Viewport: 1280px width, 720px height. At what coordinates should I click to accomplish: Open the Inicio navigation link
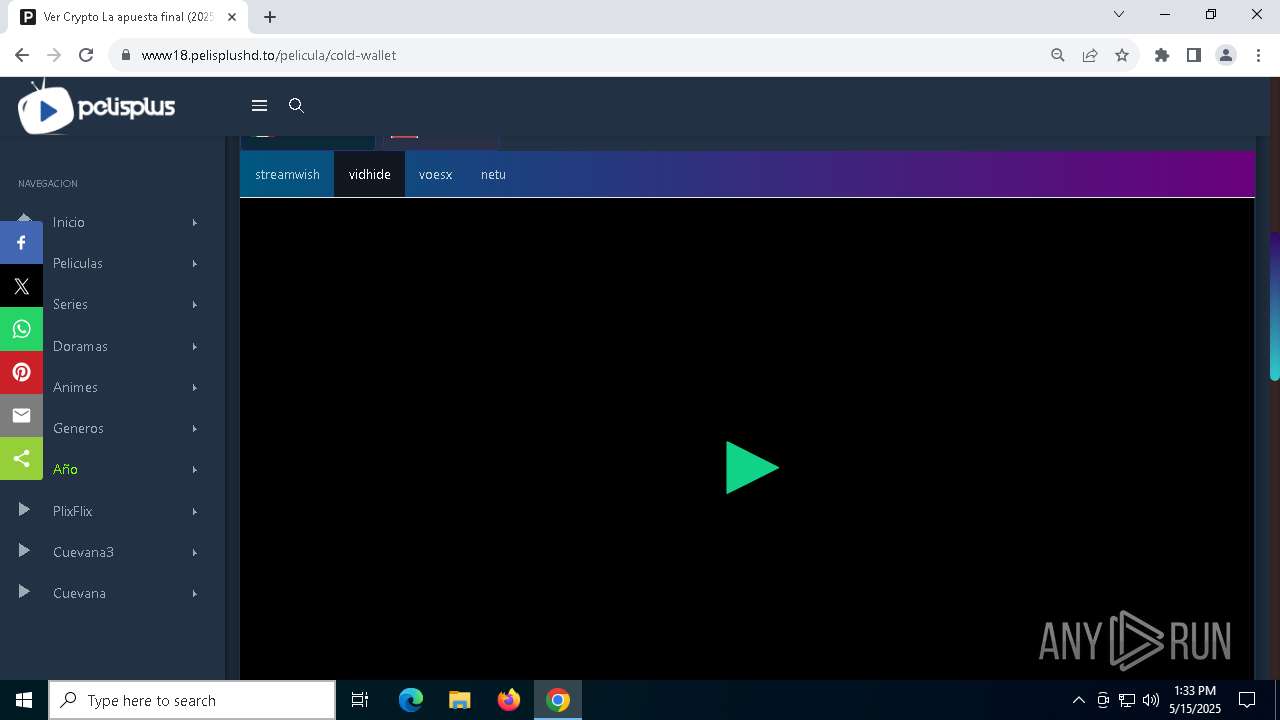69,222
